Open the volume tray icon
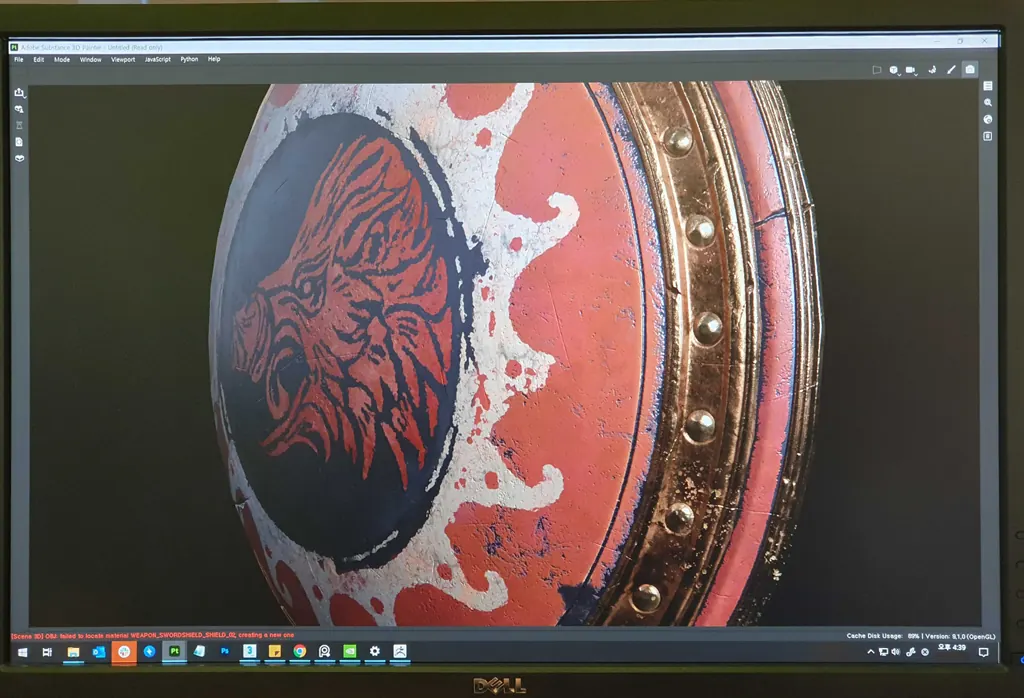The height and width of the screenshot is (698, 1024). click(x=895, y=652)
